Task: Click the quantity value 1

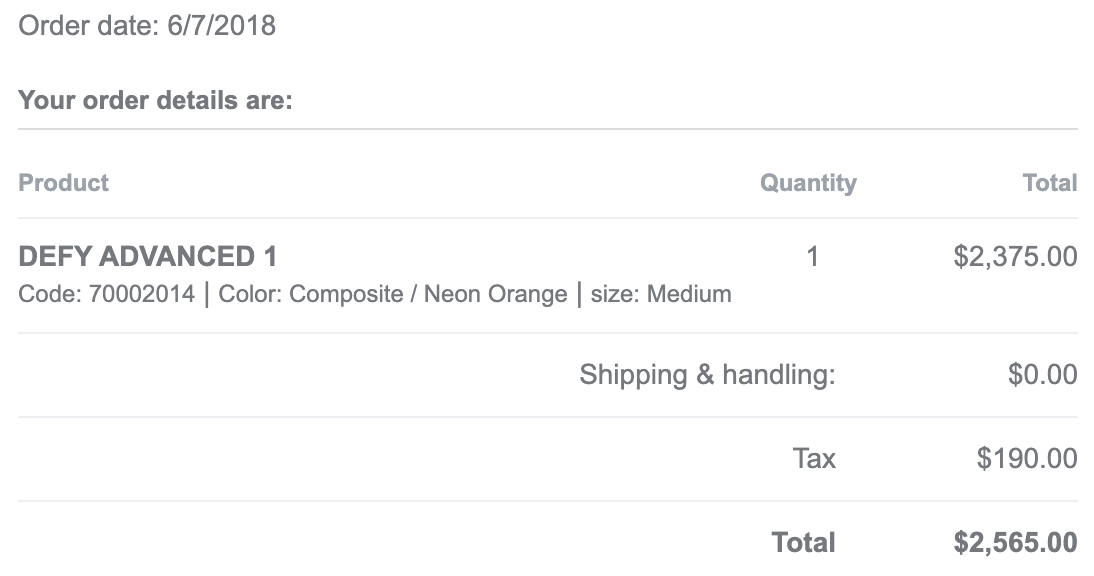Action: click(x=812, y=257)
